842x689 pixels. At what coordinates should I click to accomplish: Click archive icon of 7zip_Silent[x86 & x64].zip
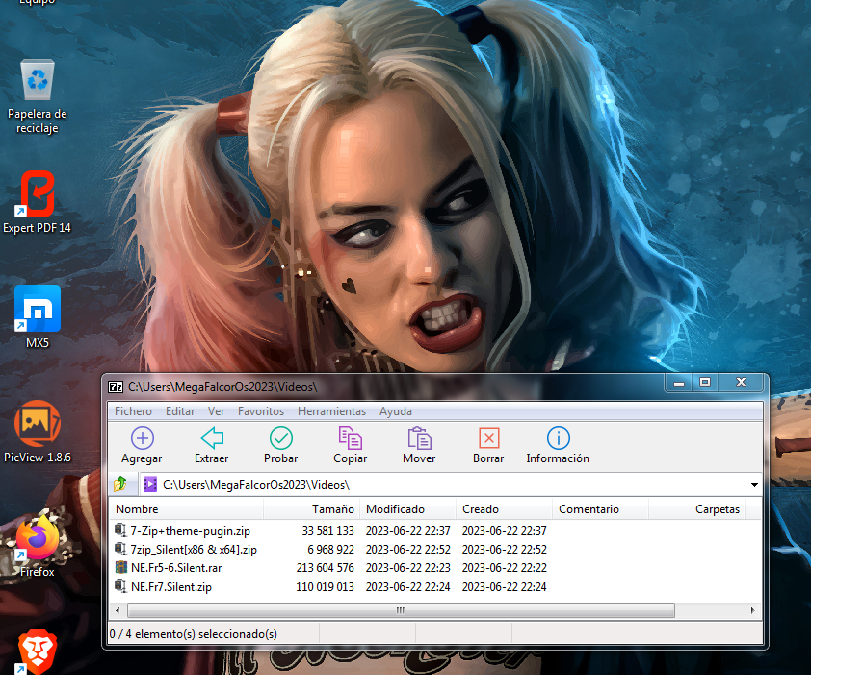(x=121, y=549)
